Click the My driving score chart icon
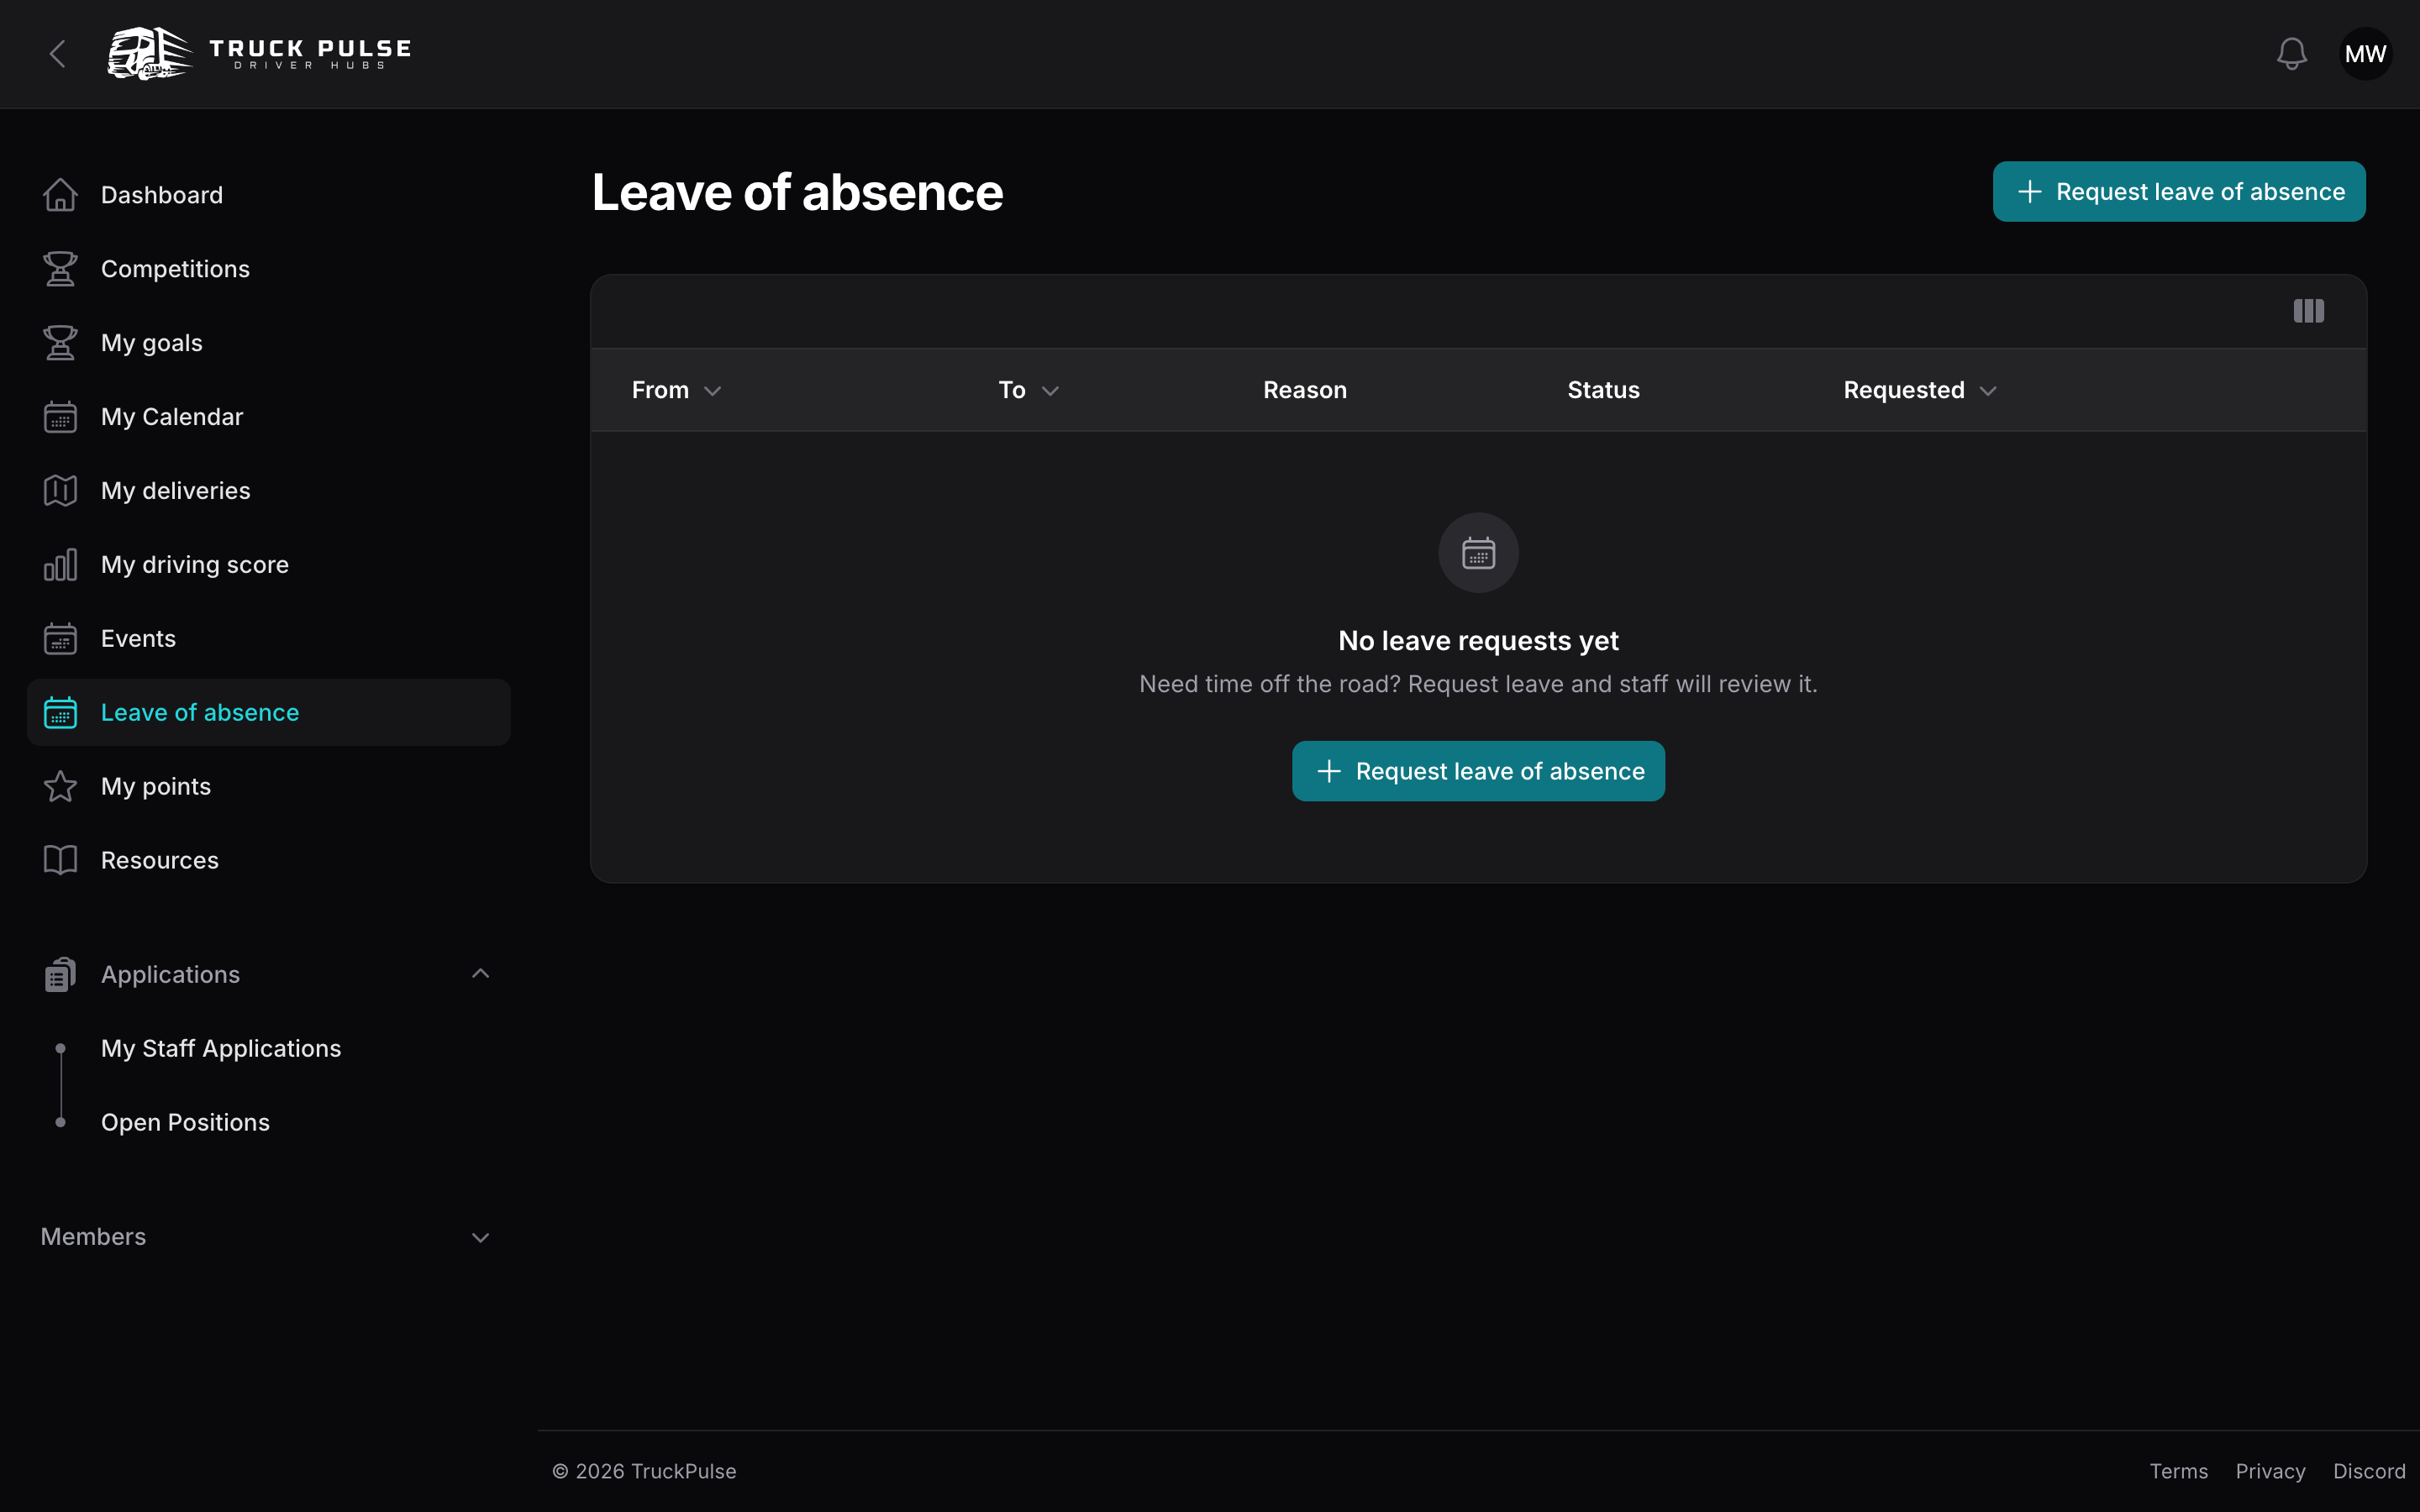Image resolution: width=2420 pixels, height=1512 pixels. coord(60,565)
